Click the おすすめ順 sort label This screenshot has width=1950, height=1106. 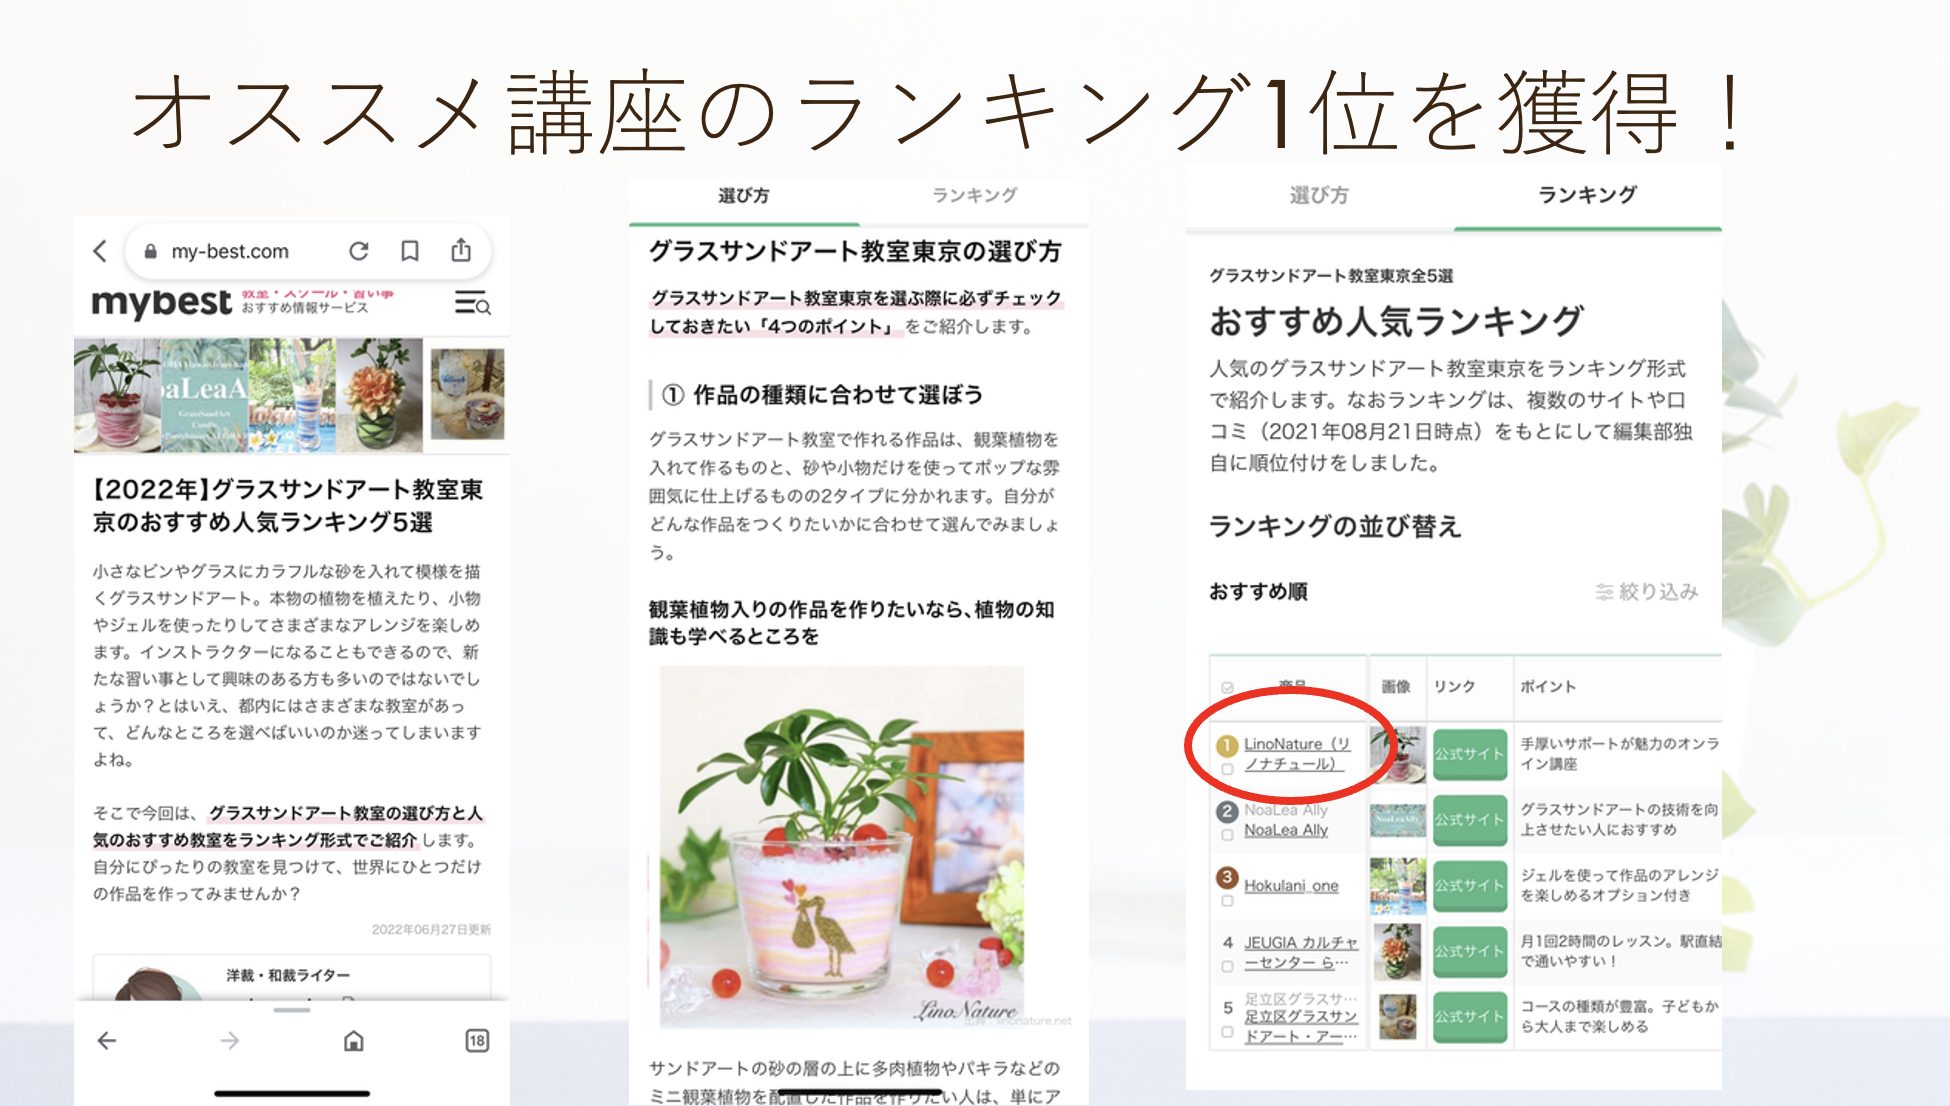point(1259,592)
